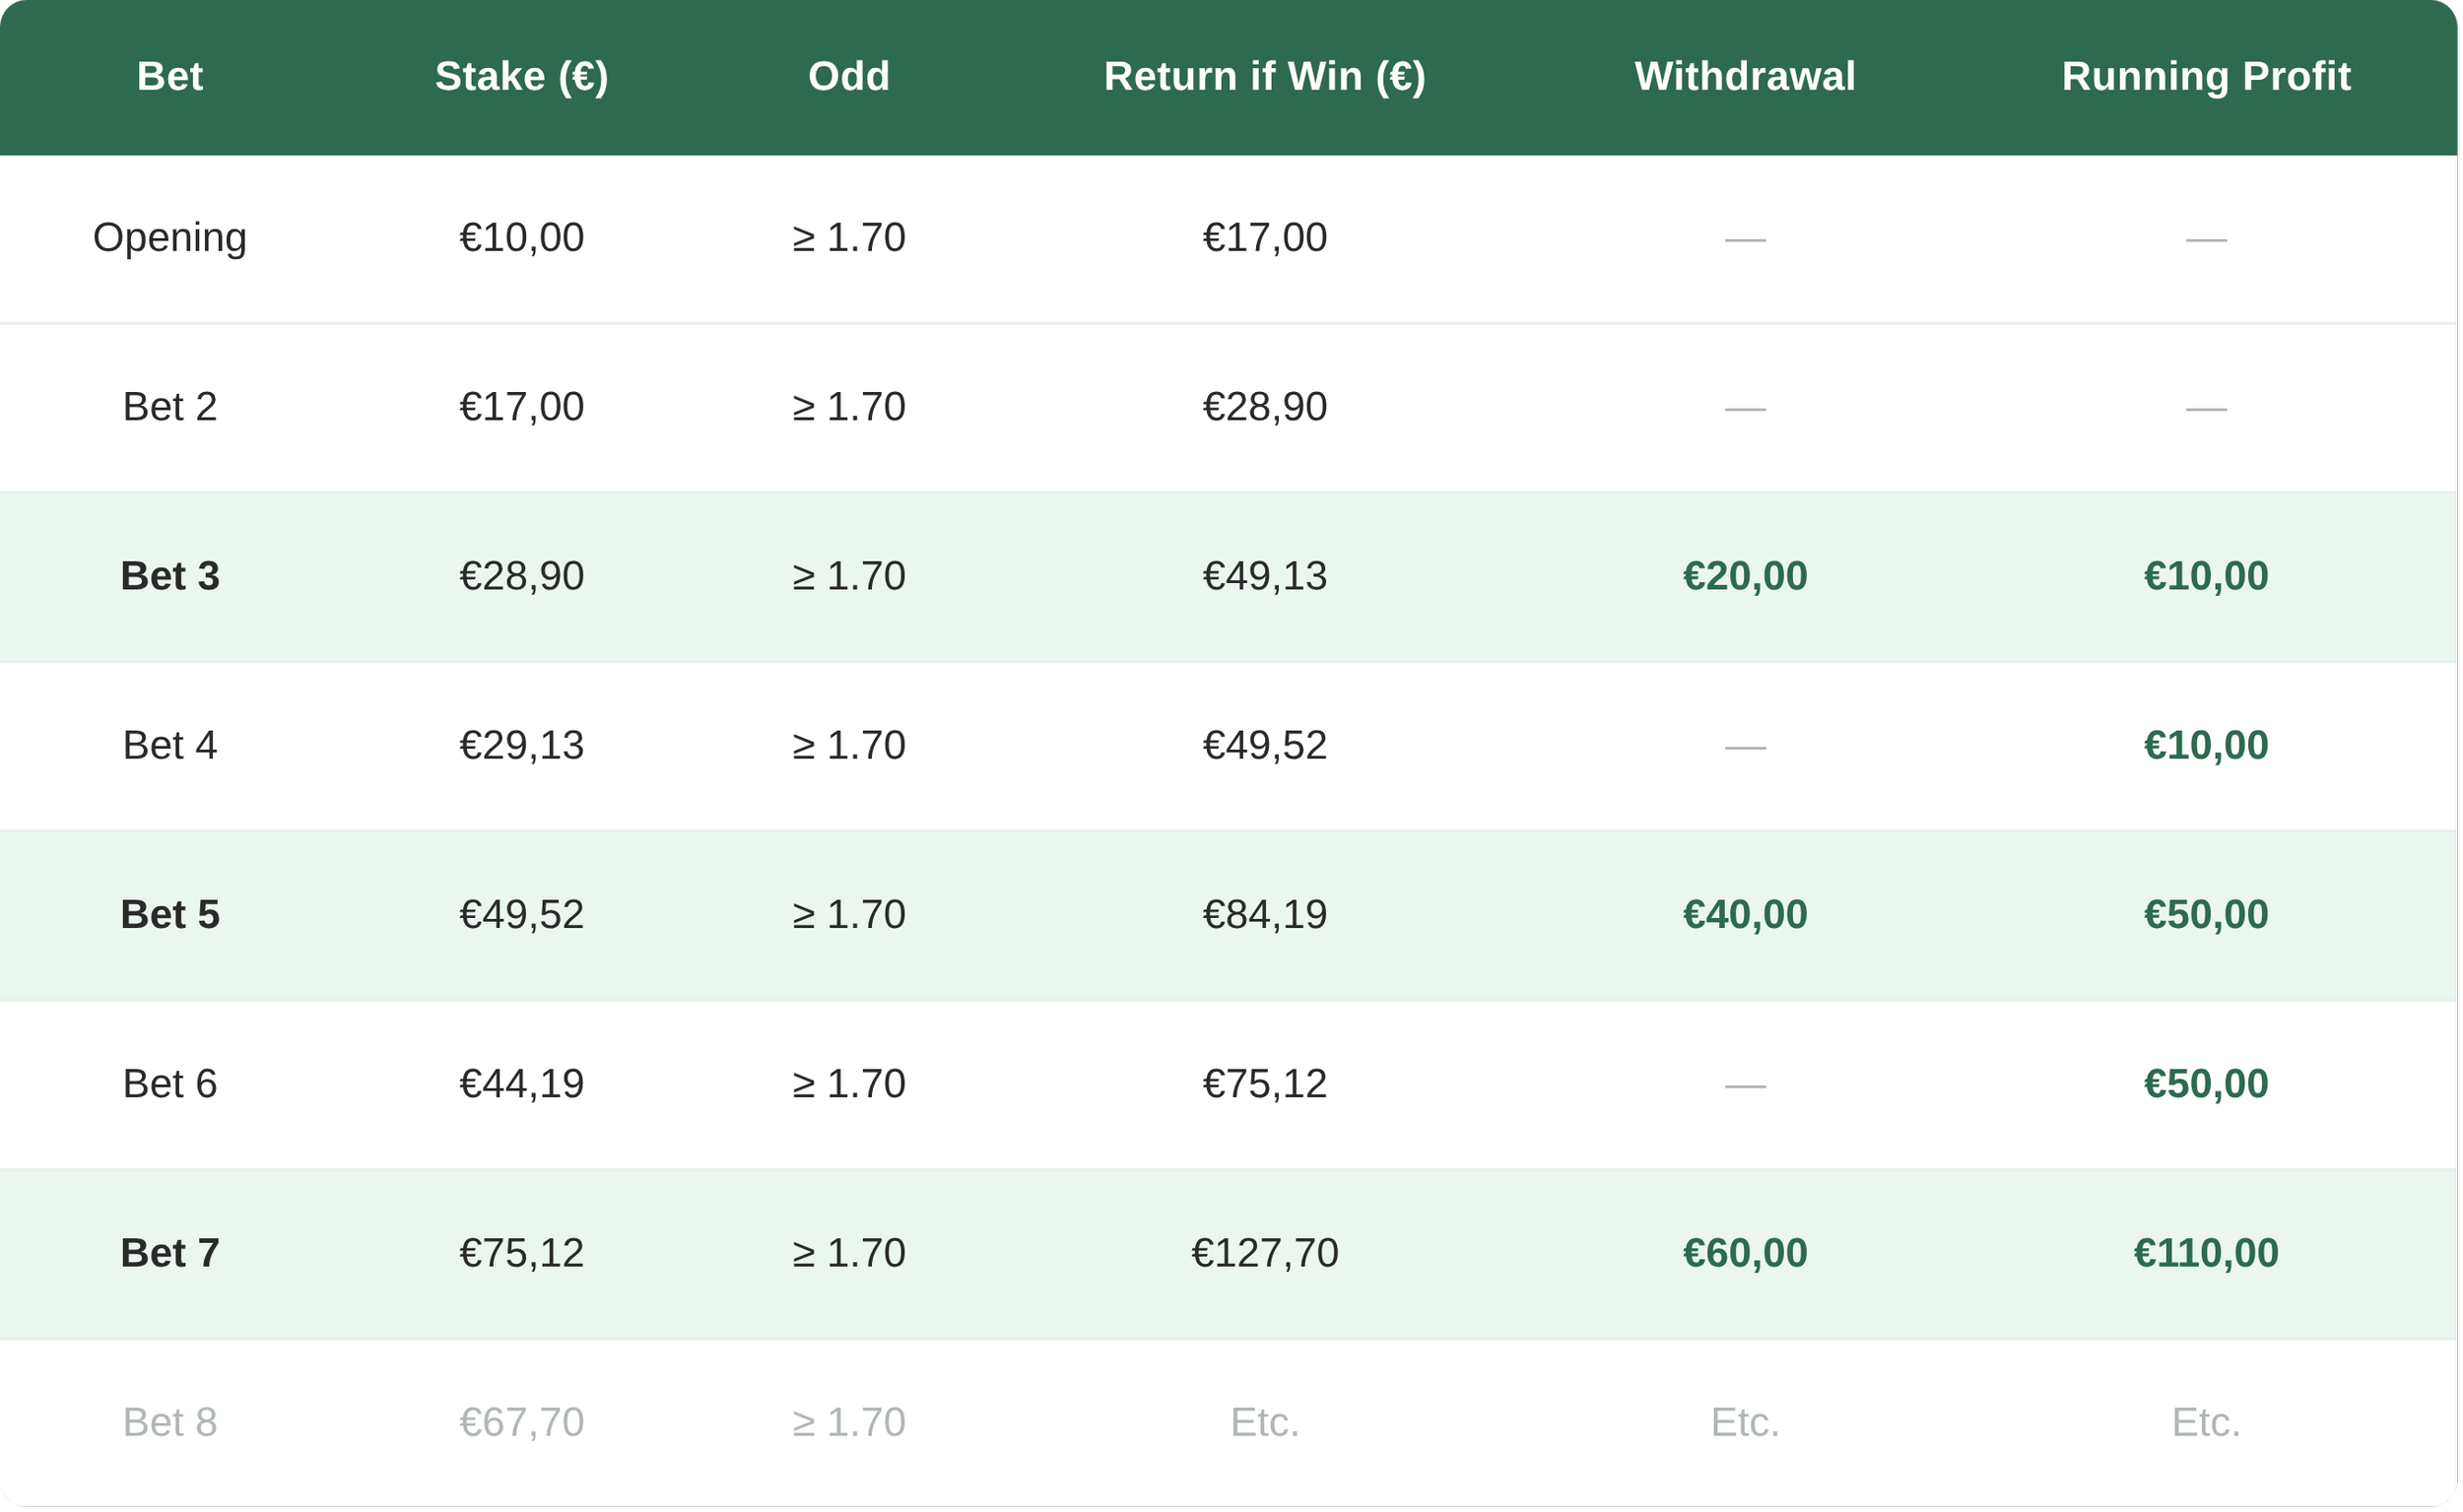Click the '€60,00' withdrawal value
This screenshot has width=2463, height=1512.
pyautogui.click(x=1745, y=1253)
